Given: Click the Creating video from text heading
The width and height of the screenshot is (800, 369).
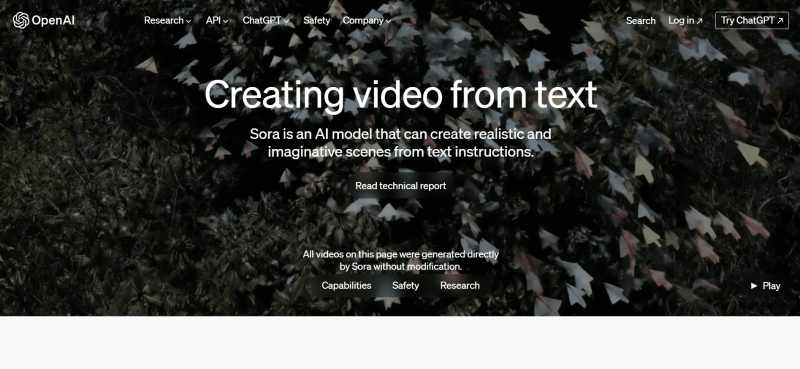Looking at the screenshot, I should (401, 95).
